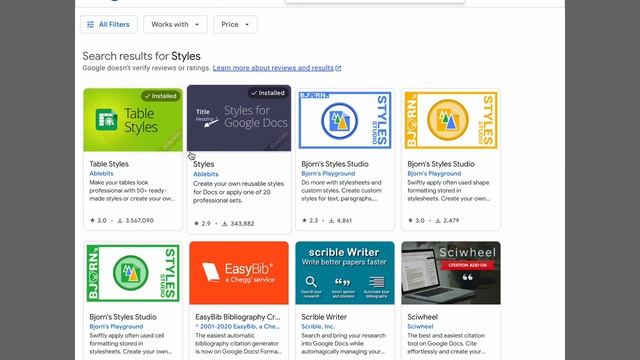Click the download icon beside 4,861
This screenshot has width=640, height=360.
click(x=331, y=220)
